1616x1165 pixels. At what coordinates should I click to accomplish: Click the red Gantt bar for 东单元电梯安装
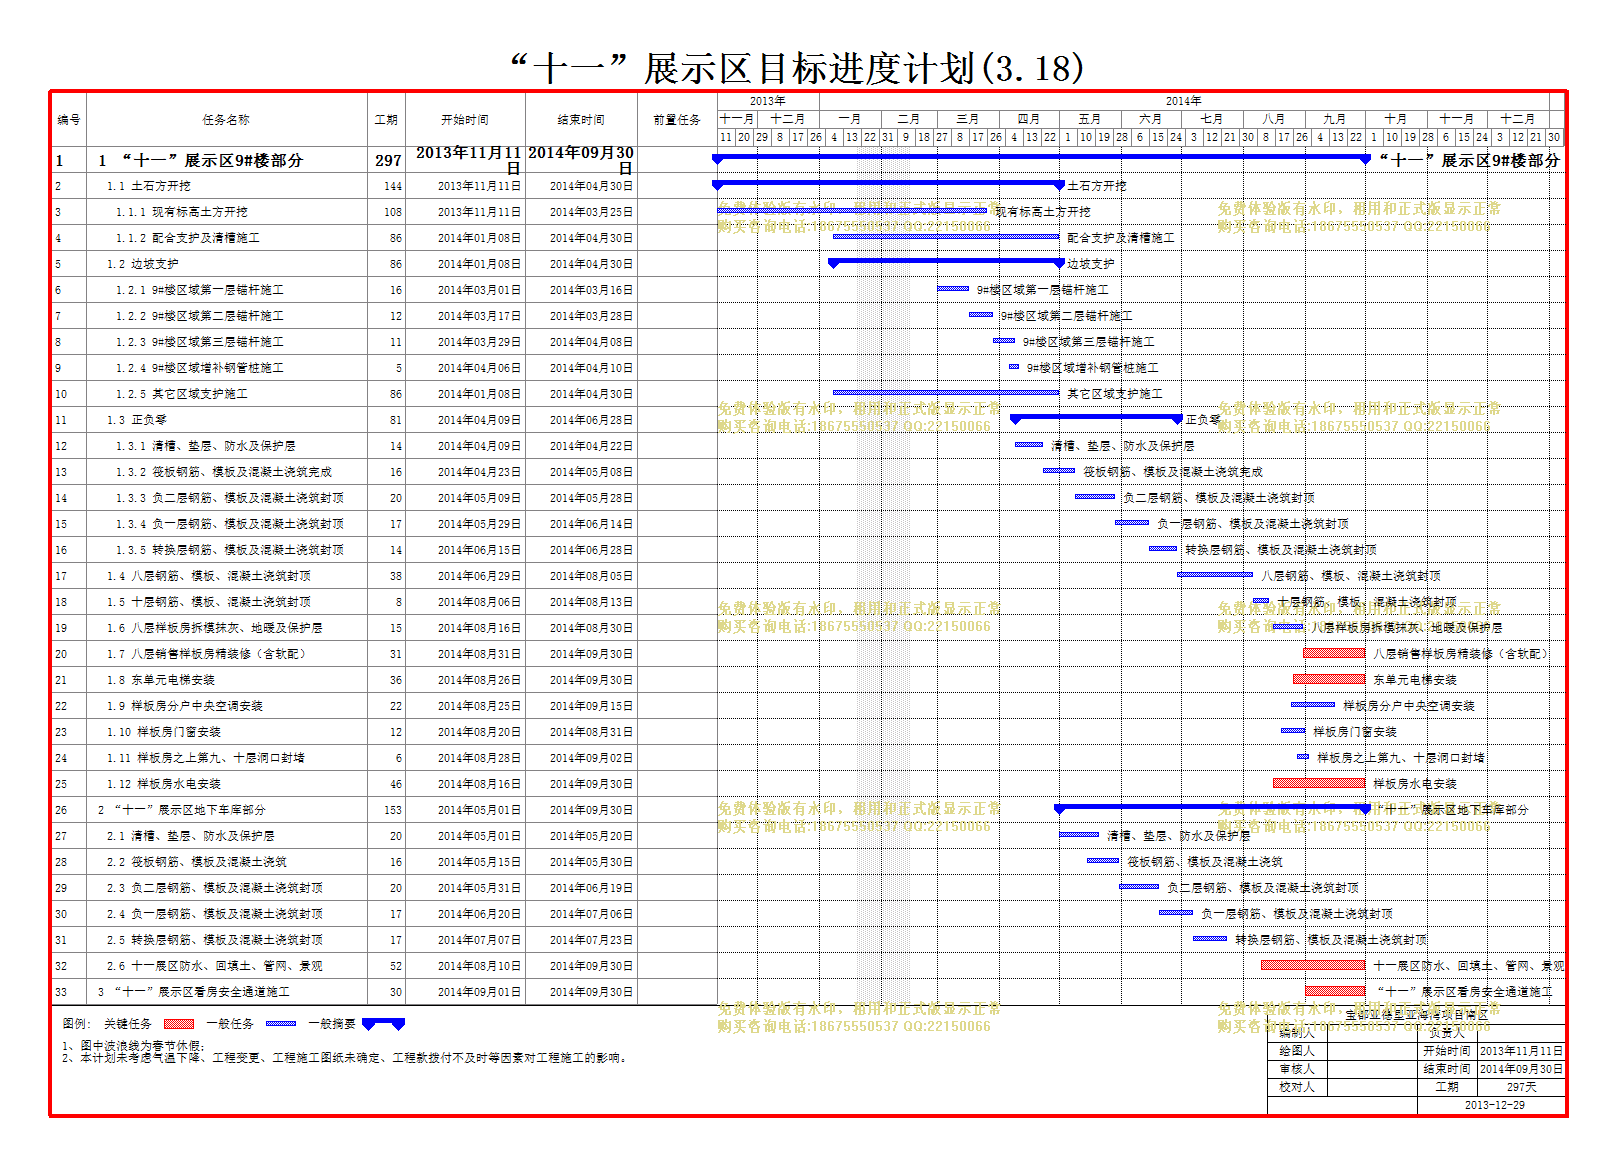(x=1329, y=679)
